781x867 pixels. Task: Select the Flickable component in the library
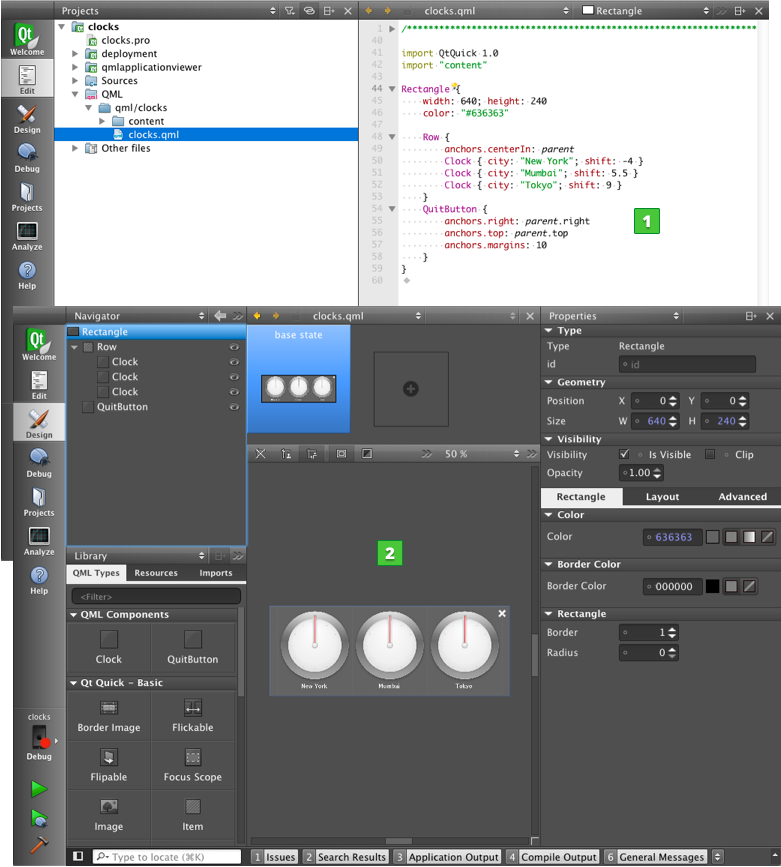(x=193, y=708)
